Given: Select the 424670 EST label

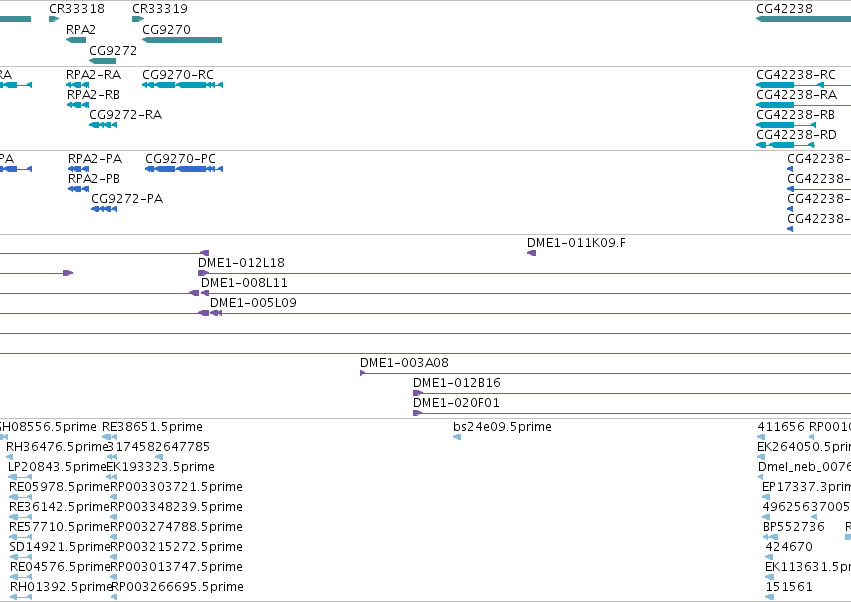Looking at the screenshot, I should click(x=789, y=547).
